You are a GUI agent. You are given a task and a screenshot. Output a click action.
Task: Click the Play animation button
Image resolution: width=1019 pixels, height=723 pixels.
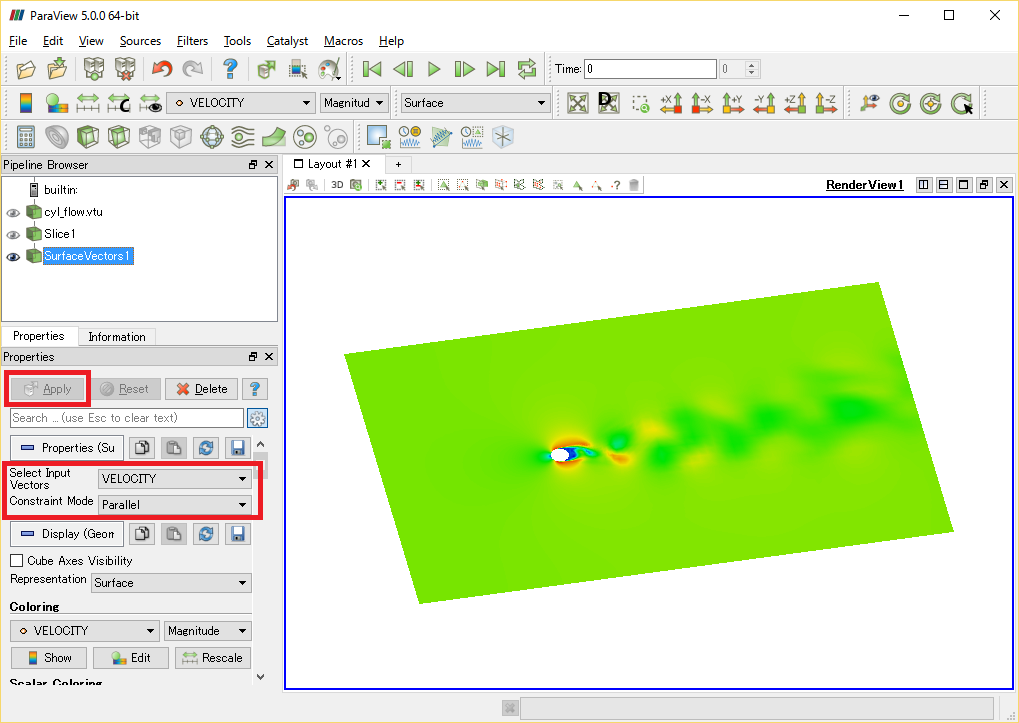click(x=434, y=69)
